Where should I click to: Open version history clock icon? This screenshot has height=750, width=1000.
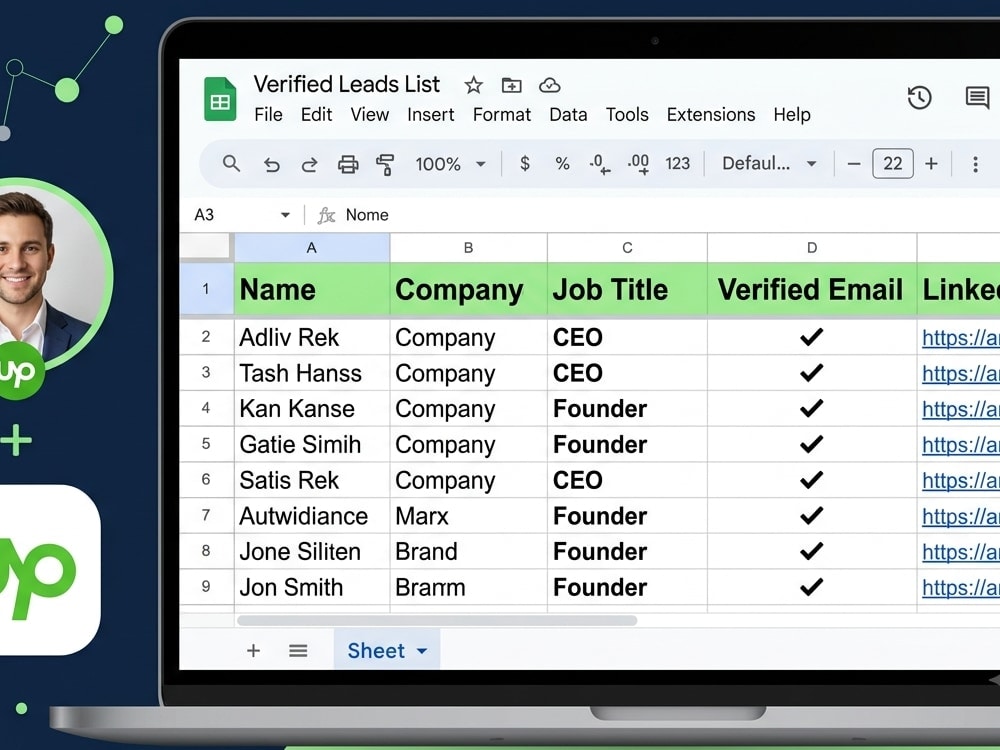tap(919, 98)
